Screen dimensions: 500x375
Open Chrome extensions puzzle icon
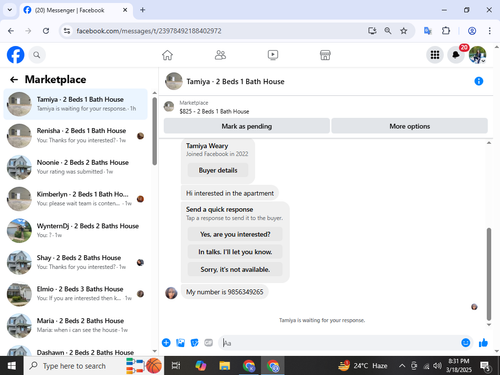(x=446, y=31)
